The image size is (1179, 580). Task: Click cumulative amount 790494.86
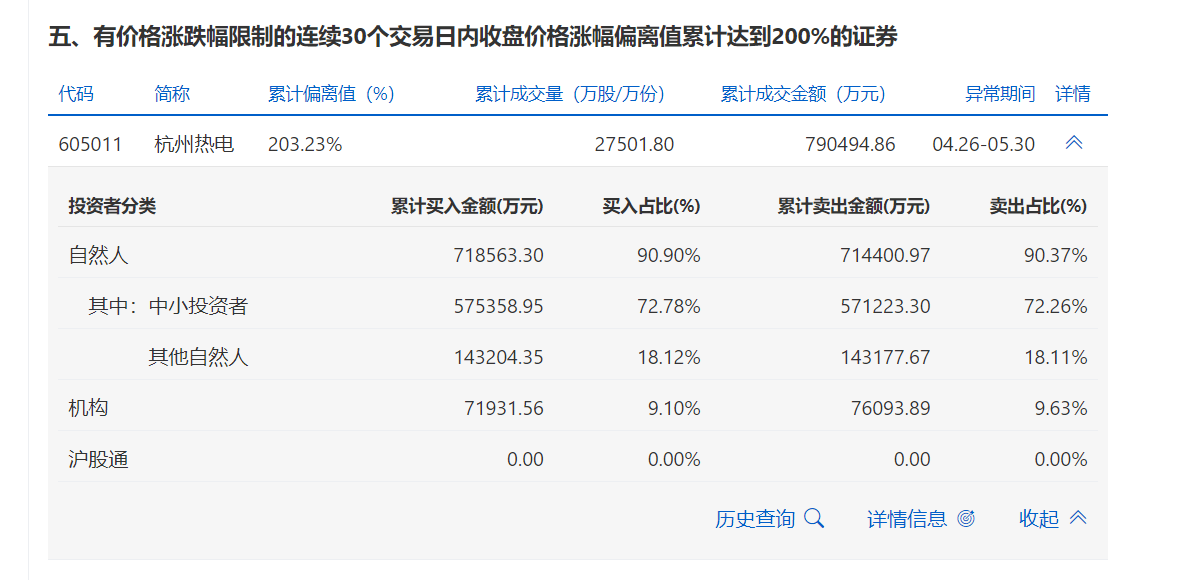pyautogui.click(x=850, y=144)
